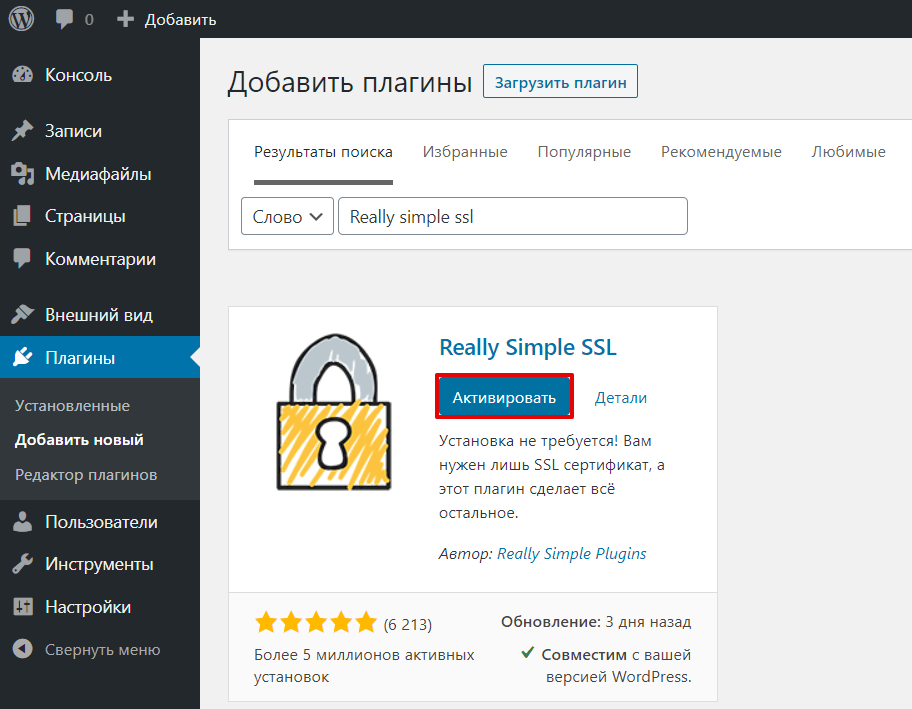Open the Комментарии menu item

click(x=100, y=259)
